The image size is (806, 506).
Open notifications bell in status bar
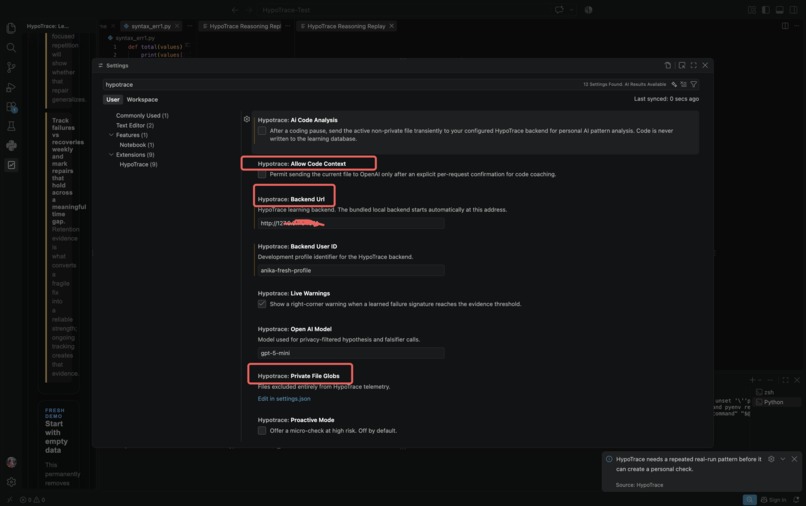796,499
